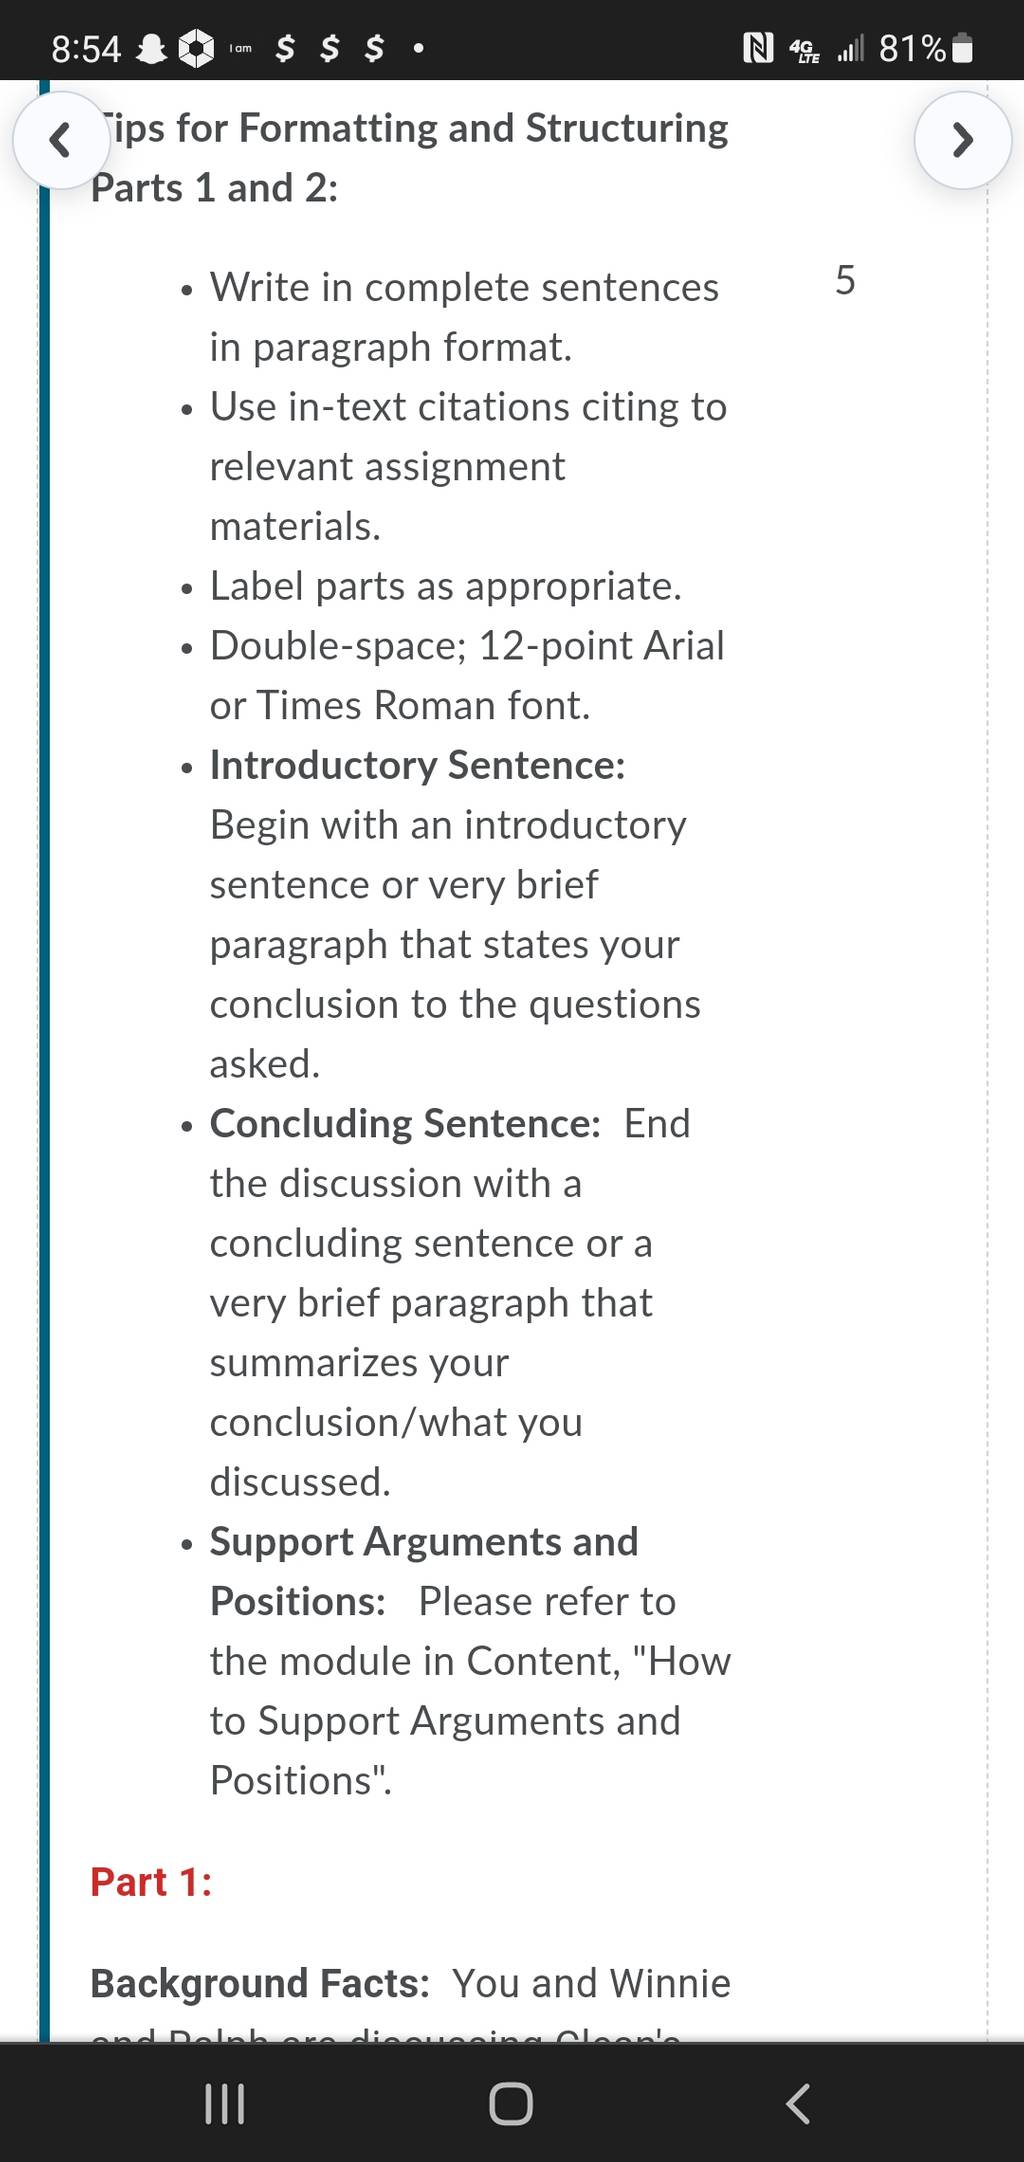Viewport: 1024px width, 2162px height.
Task: Tap the points value 5
Action: (x=845, y=280)
